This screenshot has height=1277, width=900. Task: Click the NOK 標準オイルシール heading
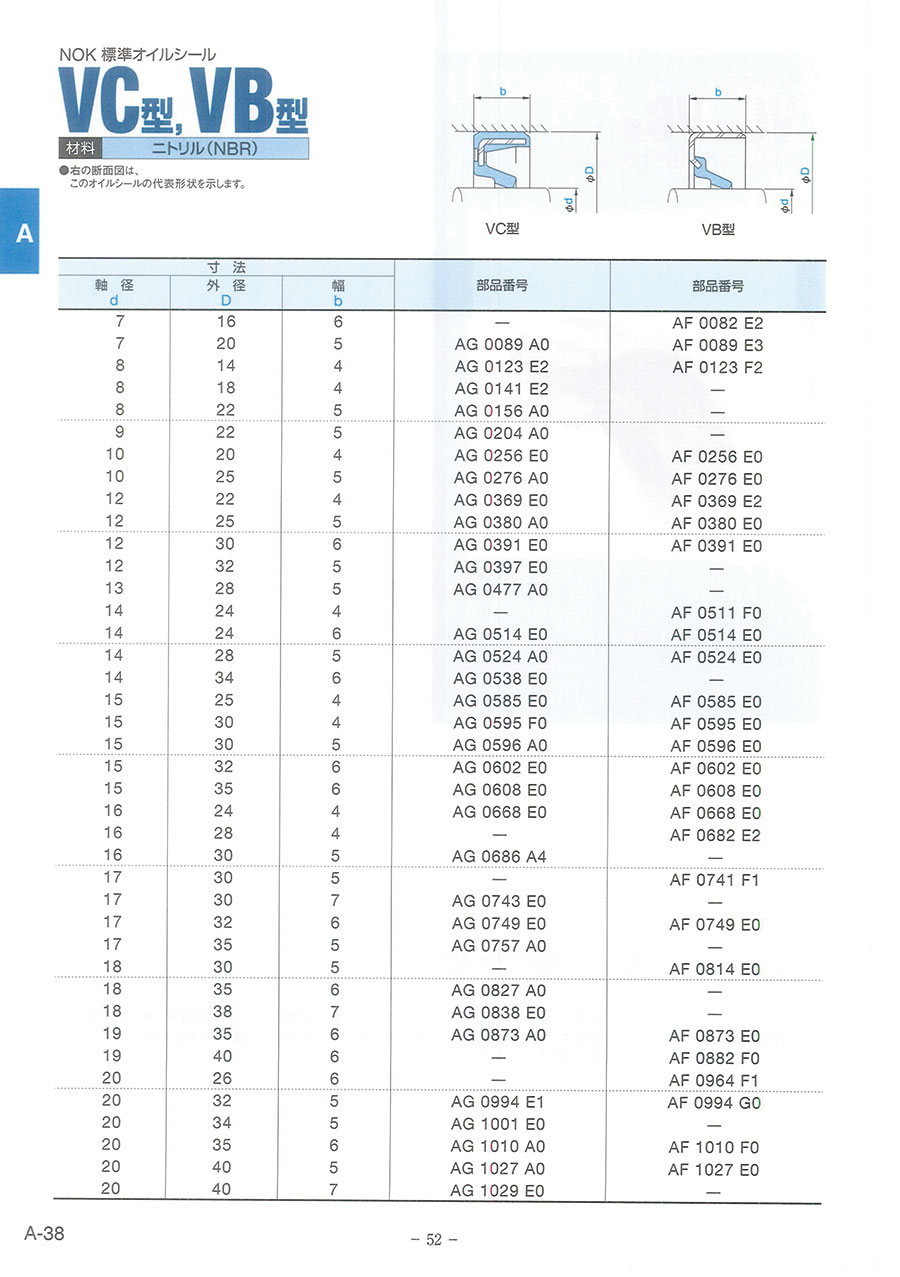(x=137, y=57)
